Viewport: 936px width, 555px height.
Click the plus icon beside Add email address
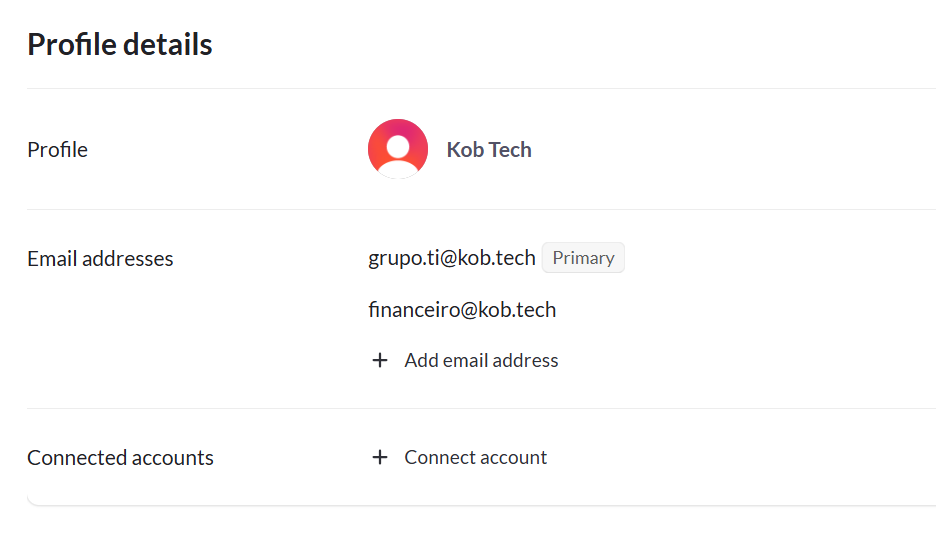(x=380, y=360)
